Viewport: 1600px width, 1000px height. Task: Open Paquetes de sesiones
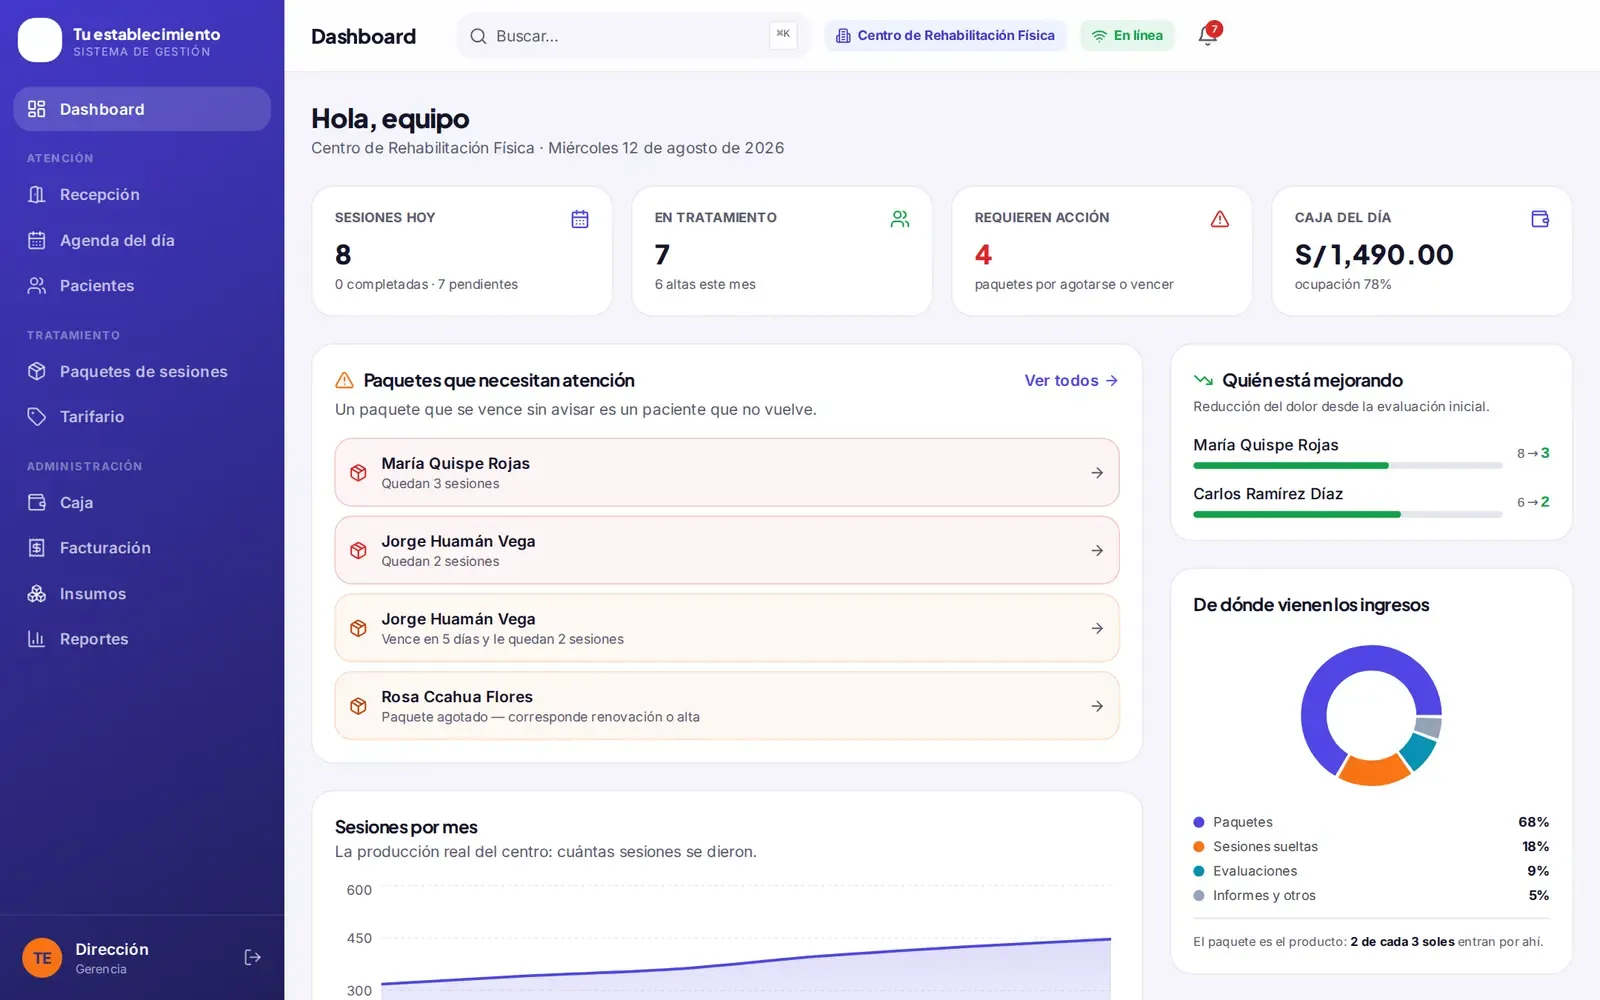click(x=142, y=372)
